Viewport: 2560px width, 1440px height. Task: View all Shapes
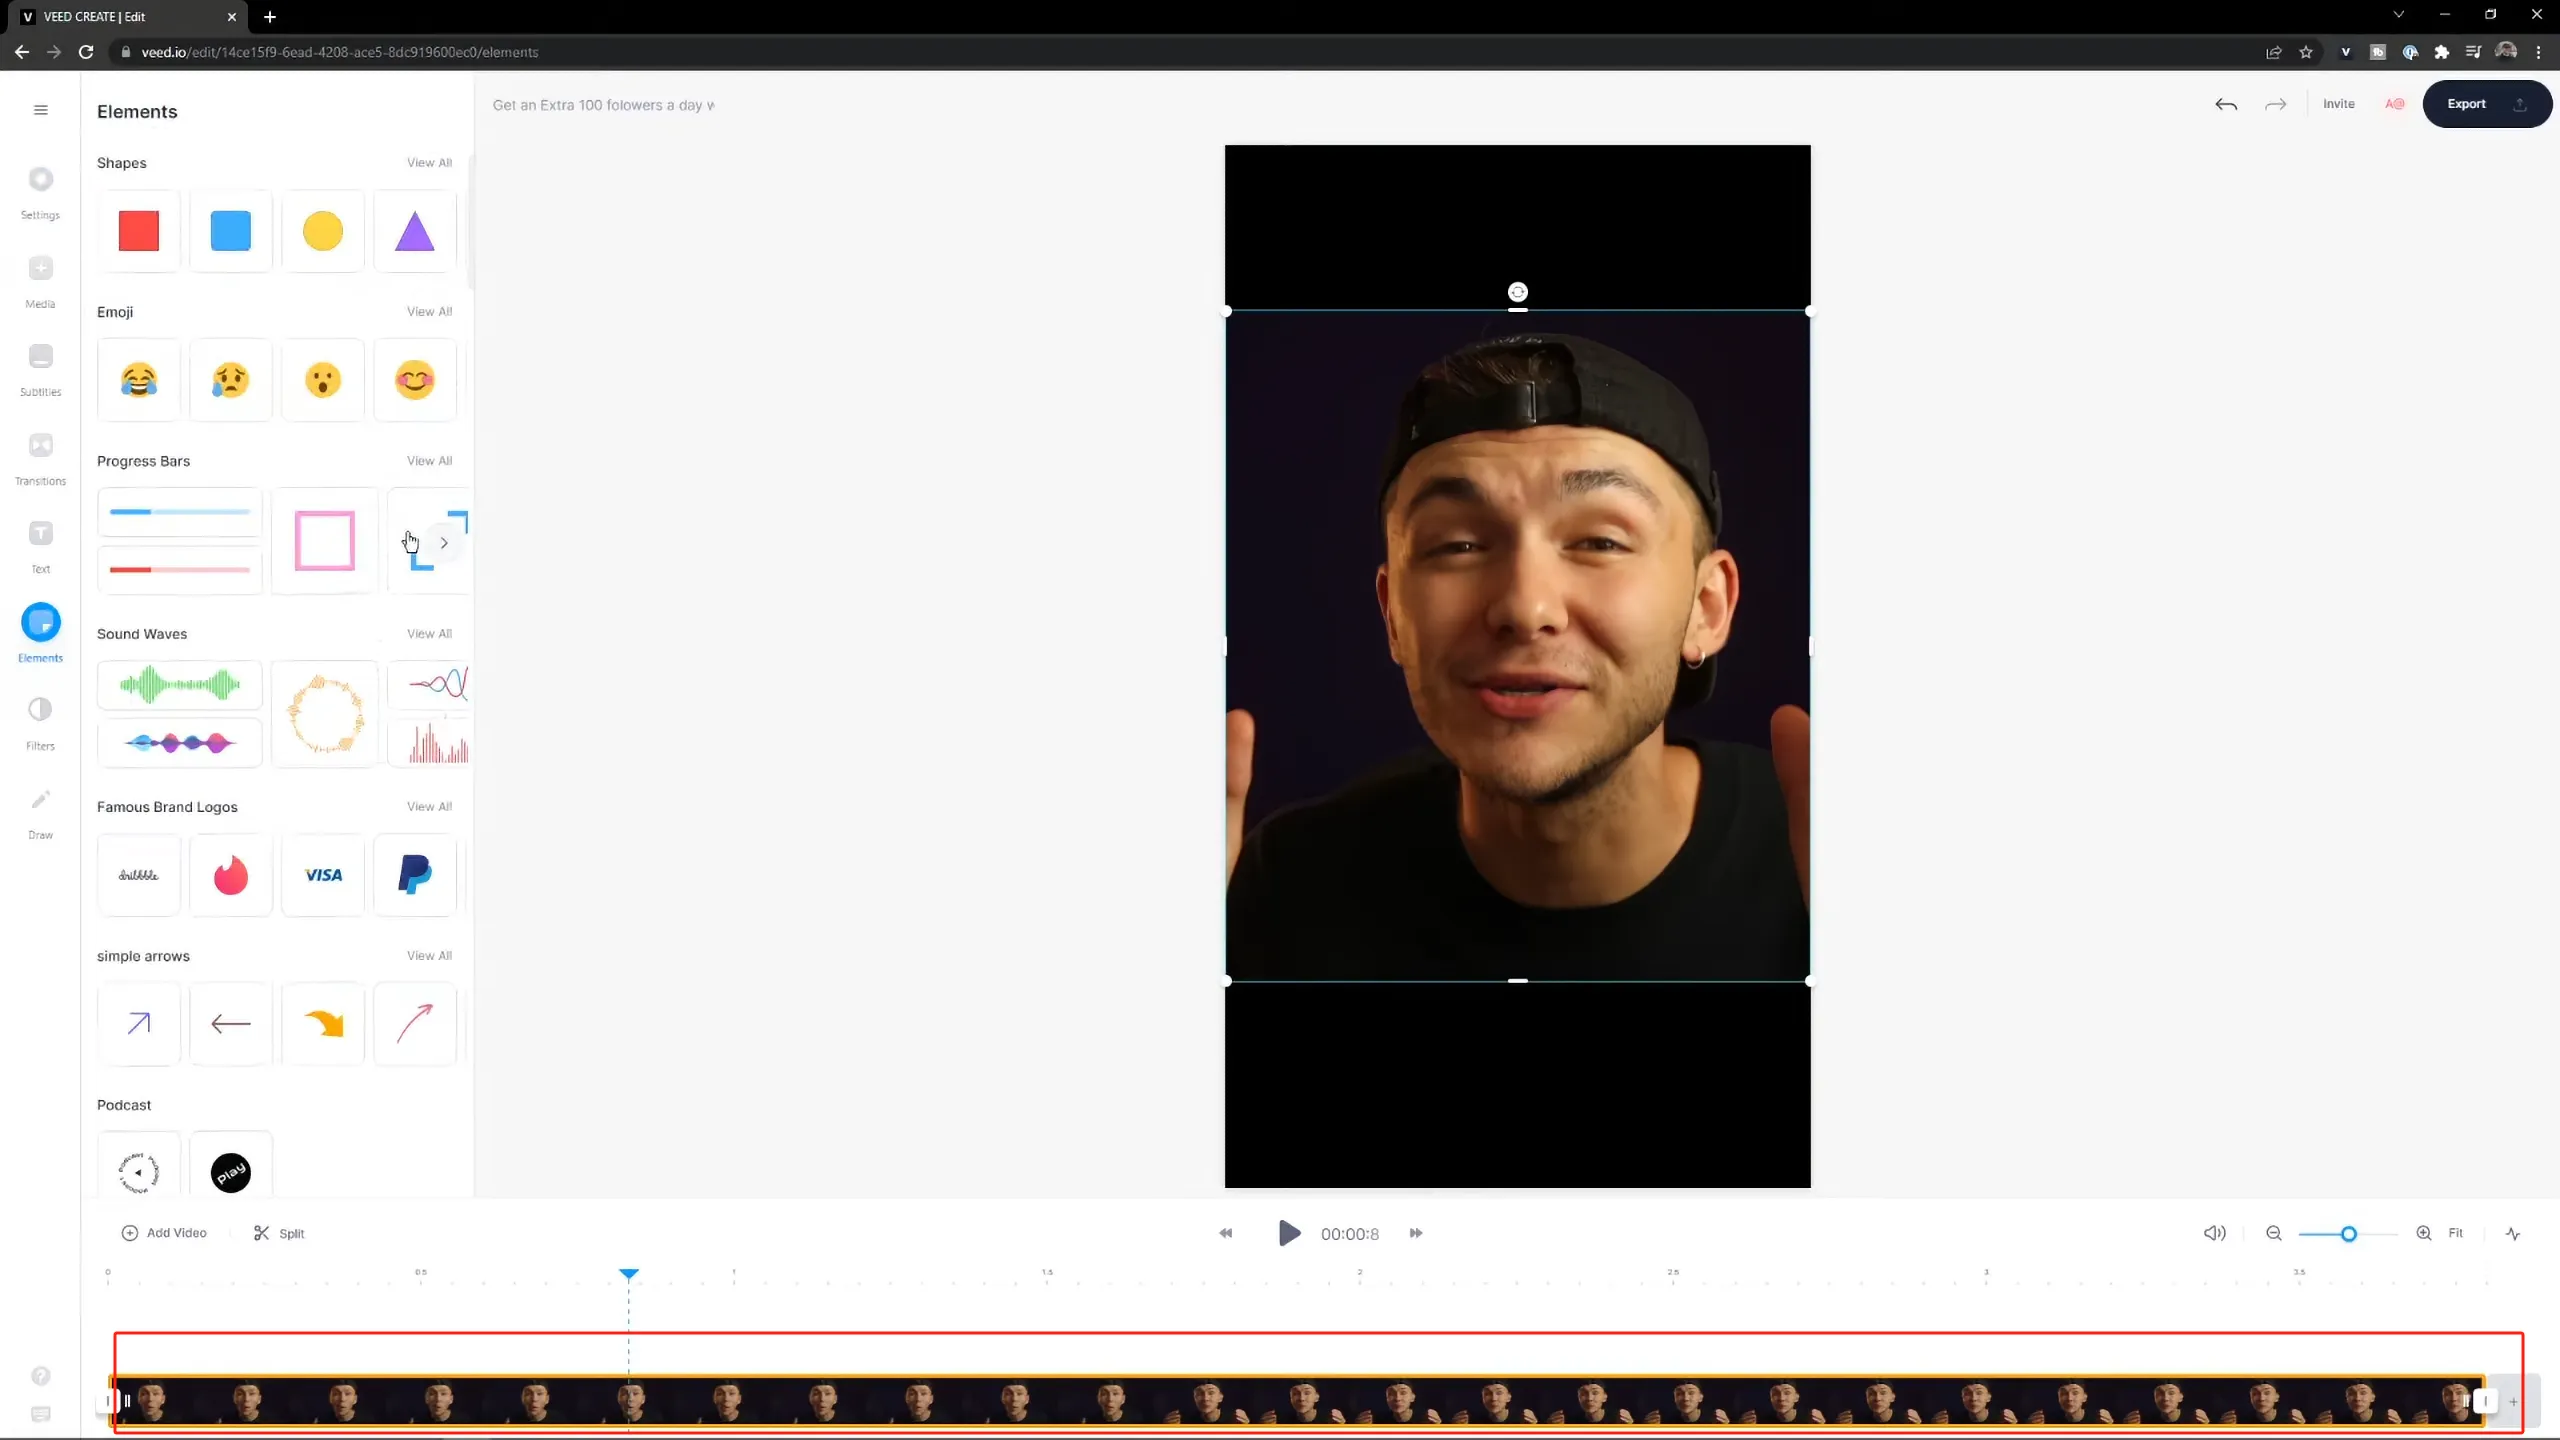pyautogui.click(x=429, y=163)
